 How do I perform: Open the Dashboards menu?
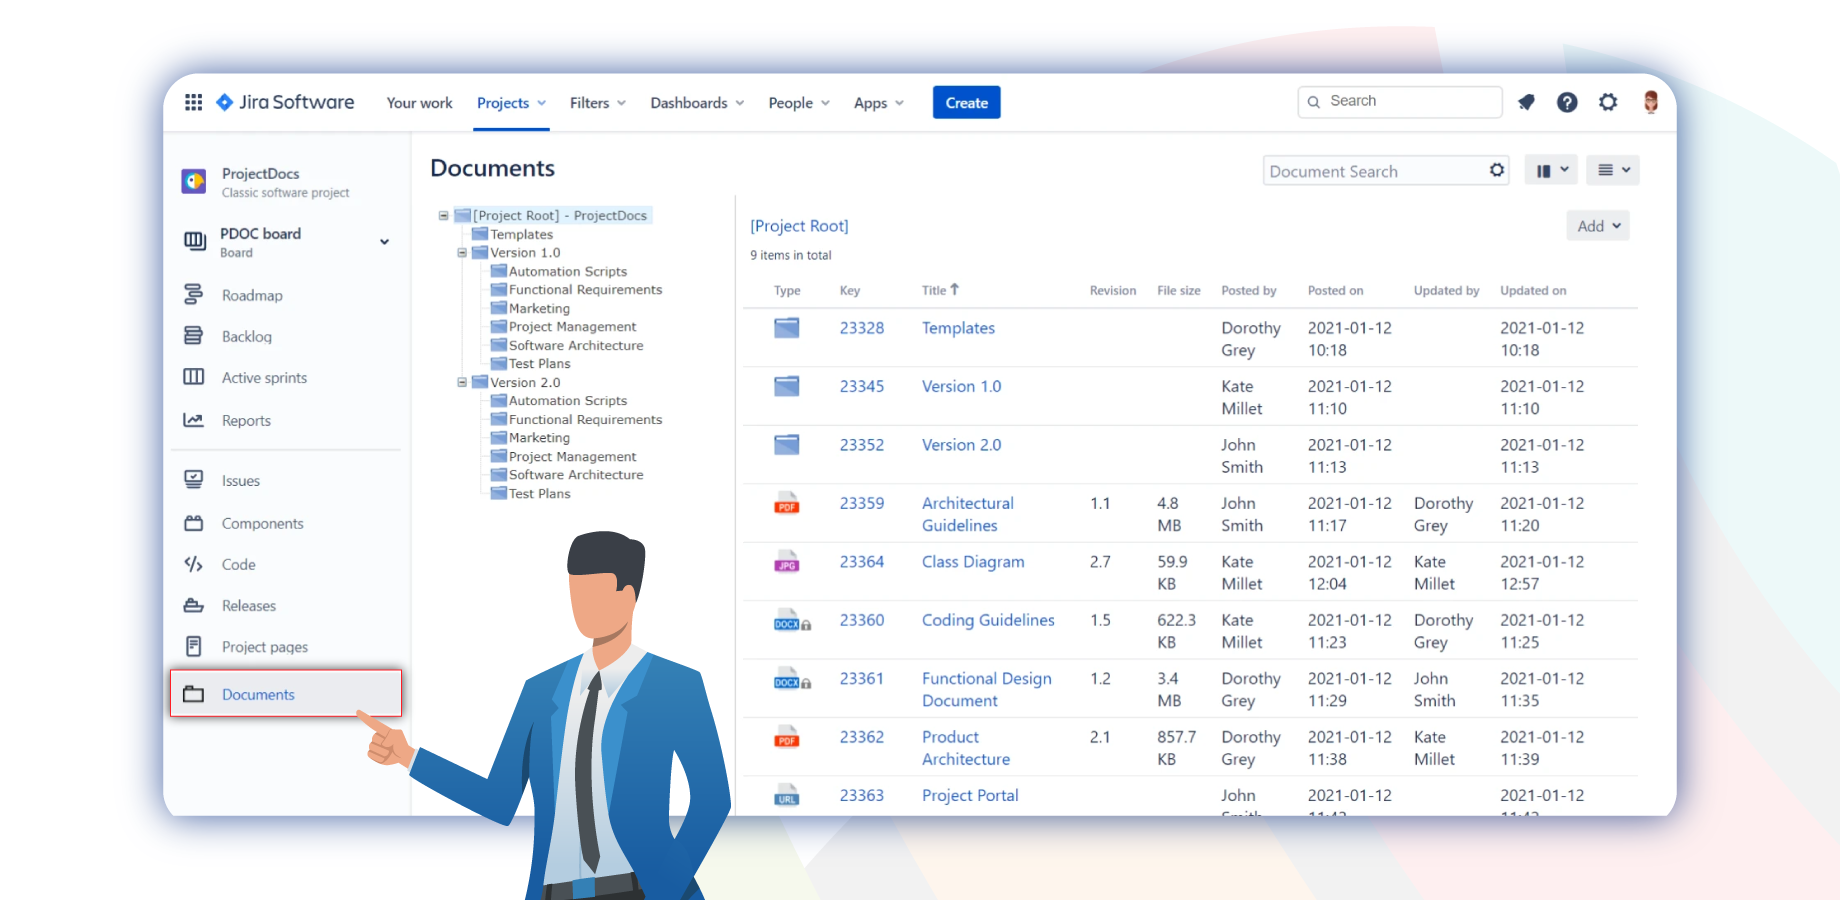click(x=697, y=103)
